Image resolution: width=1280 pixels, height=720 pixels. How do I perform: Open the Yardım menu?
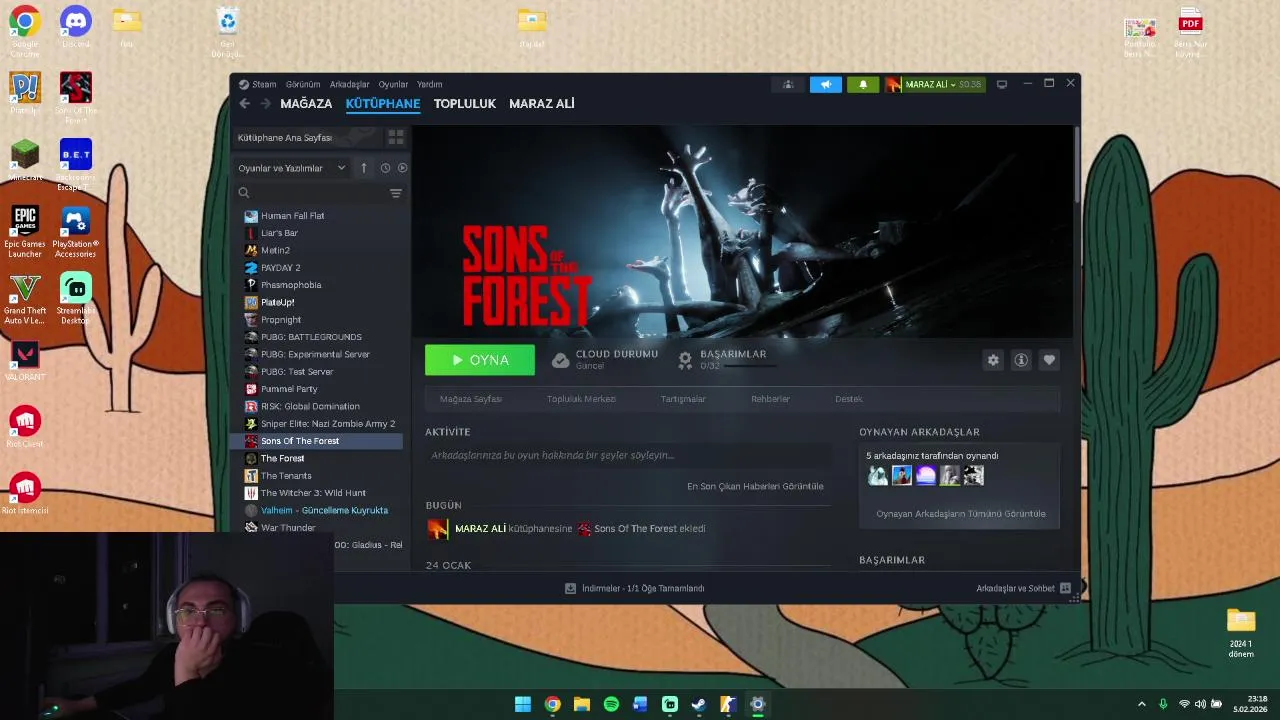click(x=429, y=85)
